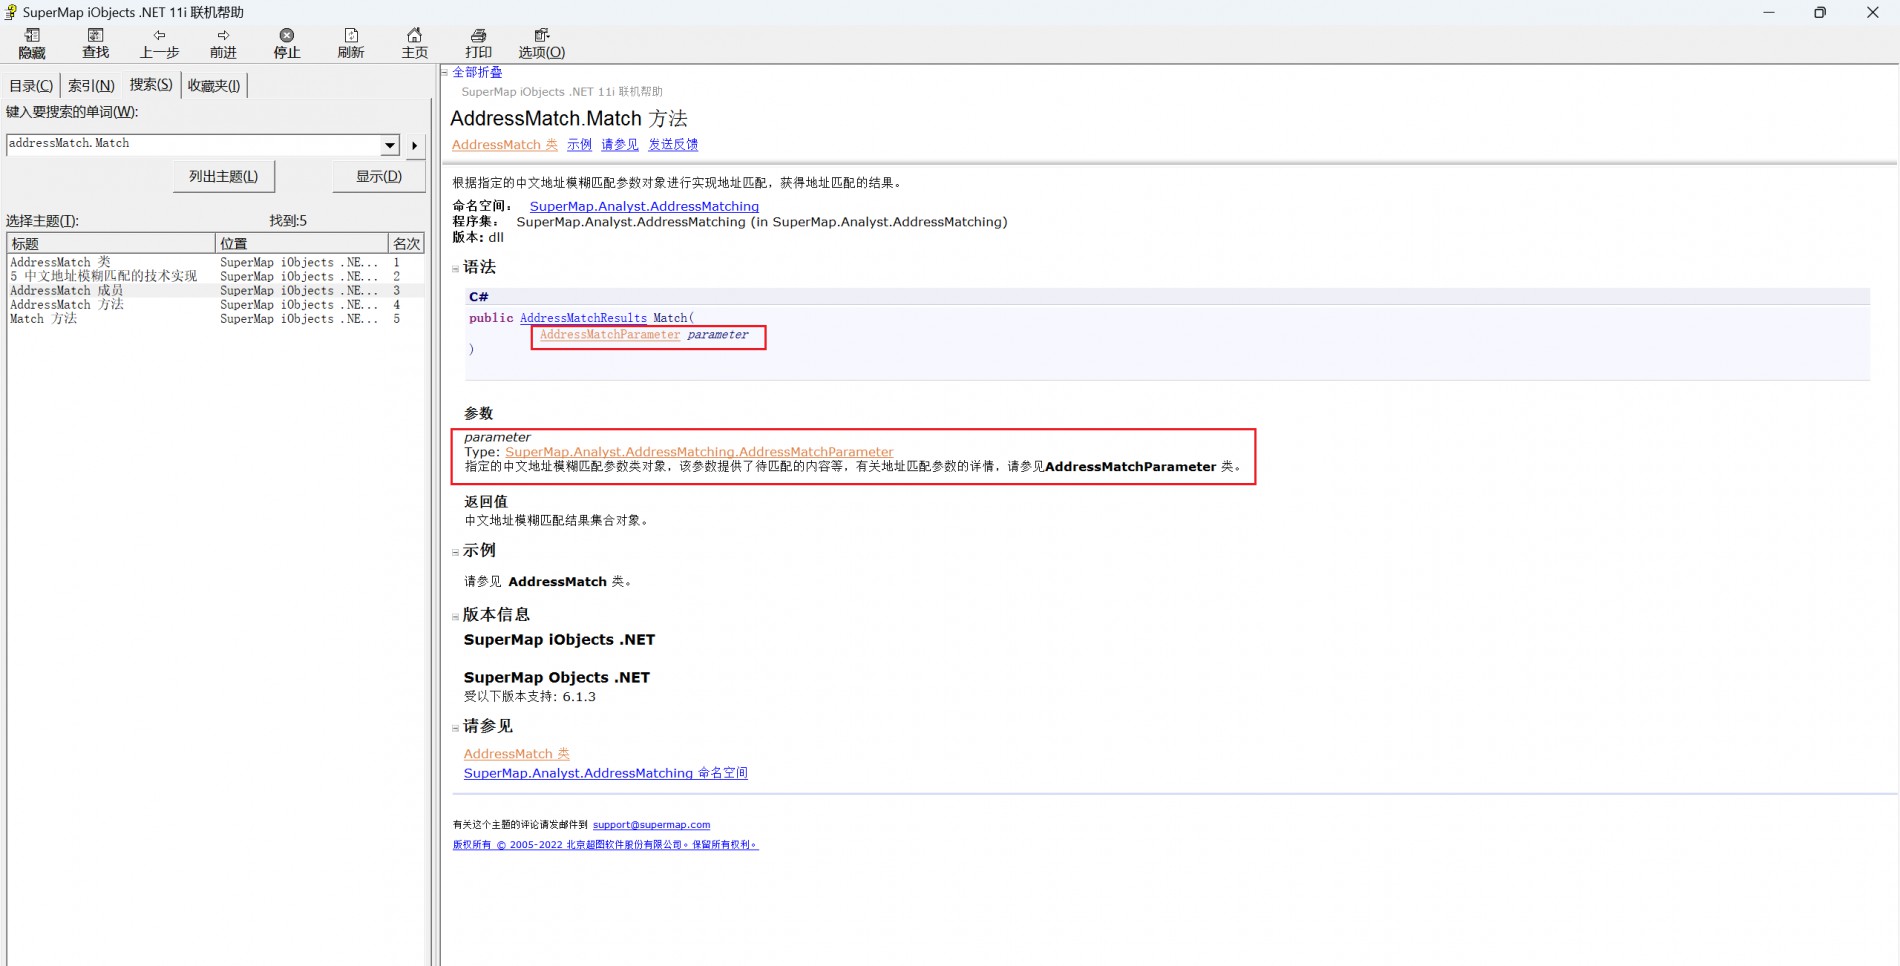Click the support@supermap.com email link
This screenshot has height=966, width=1900.
tap(651, 825)
